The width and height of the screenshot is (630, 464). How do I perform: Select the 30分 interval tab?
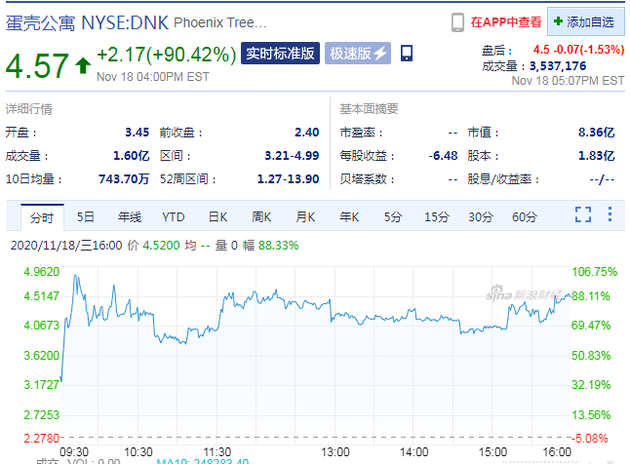coord(481,217)
